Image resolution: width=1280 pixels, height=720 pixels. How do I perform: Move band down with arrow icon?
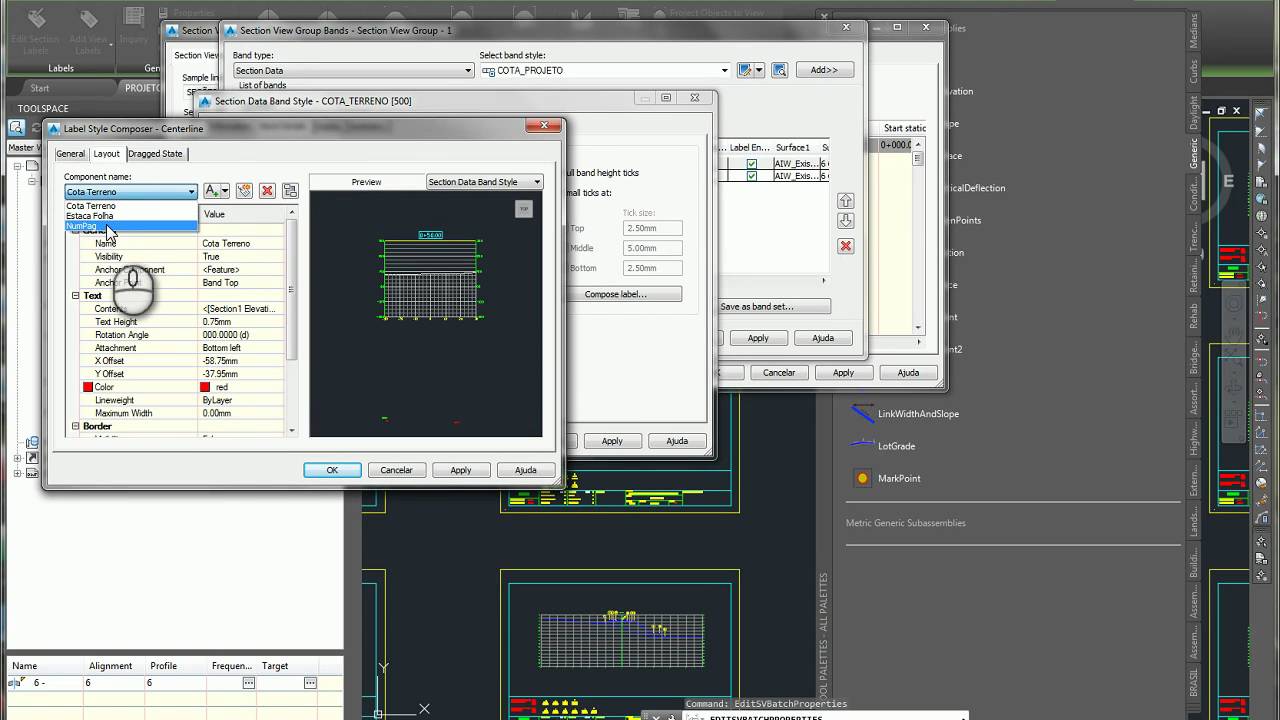coord(846,221)
